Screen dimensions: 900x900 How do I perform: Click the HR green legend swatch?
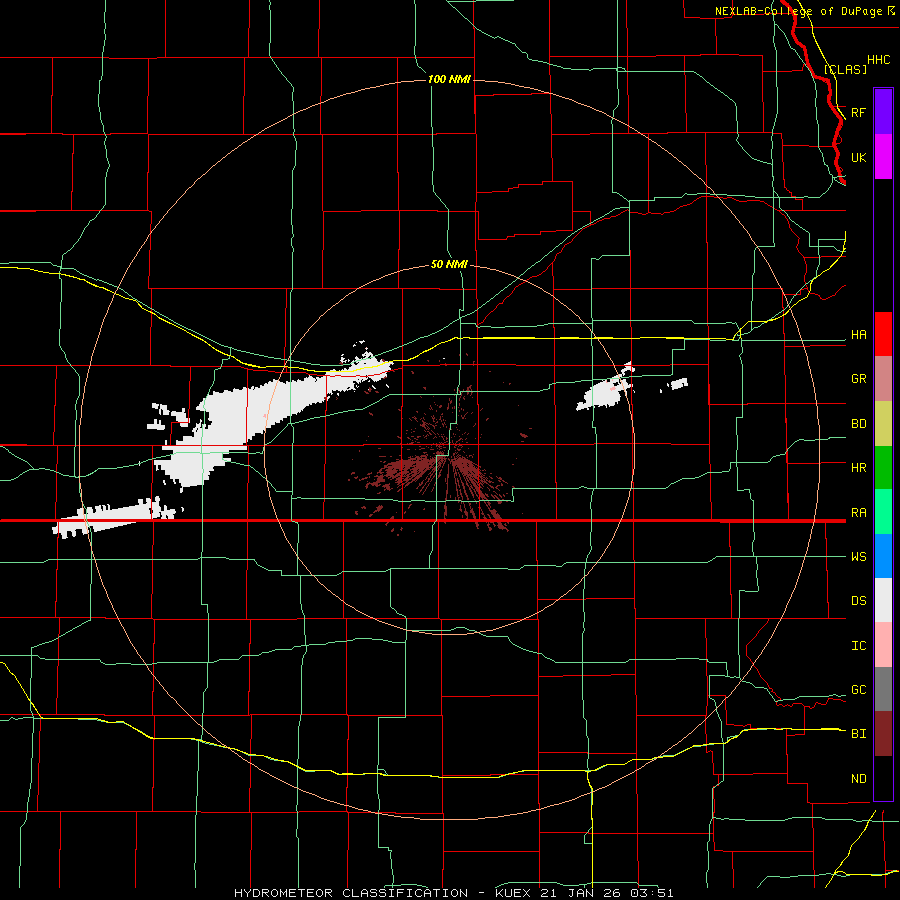tap(883, 468)
